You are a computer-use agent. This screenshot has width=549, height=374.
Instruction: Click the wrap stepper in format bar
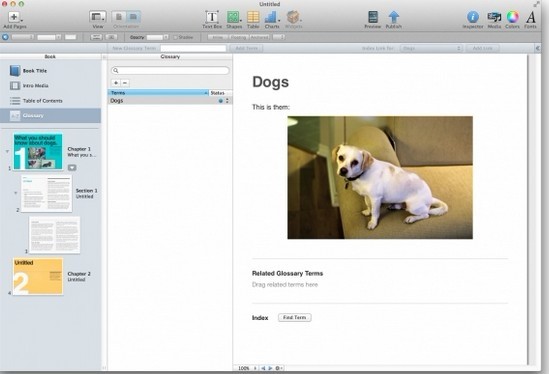(279, 37)
